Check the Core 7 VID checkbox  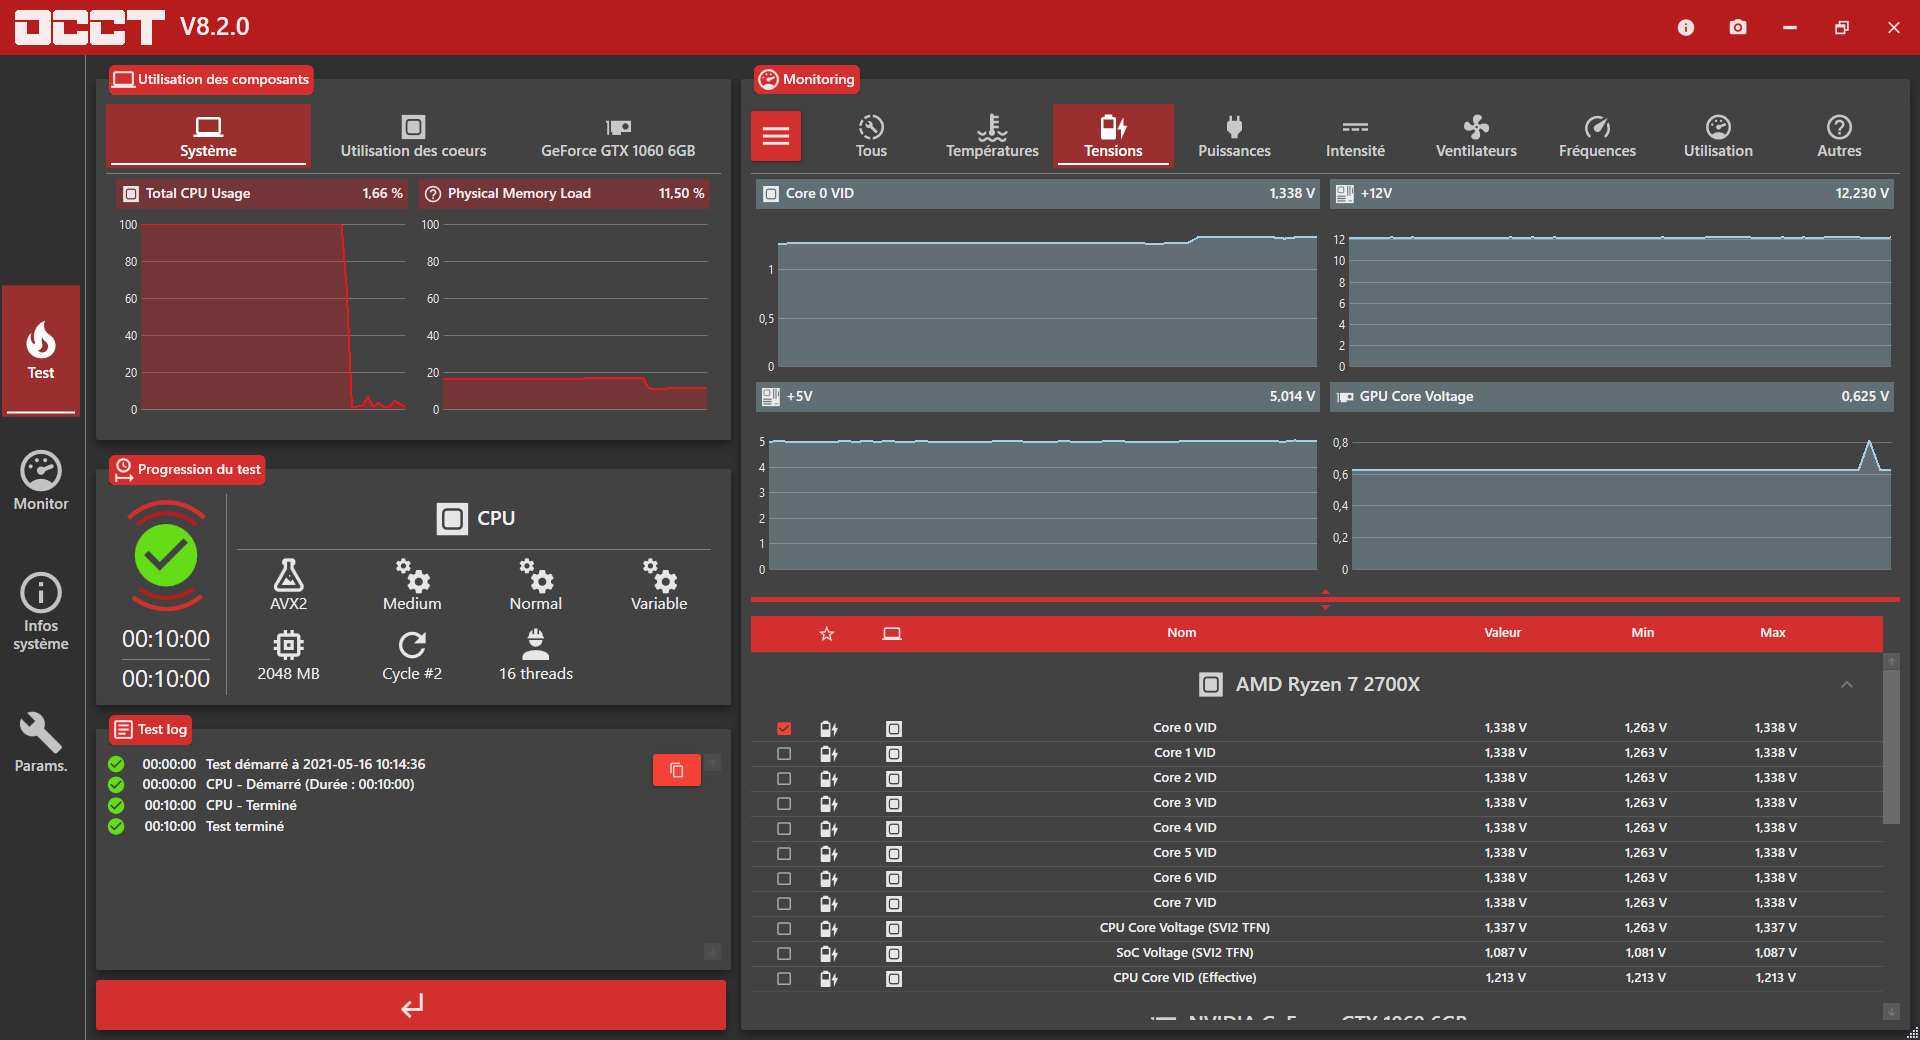coord(784,903)
